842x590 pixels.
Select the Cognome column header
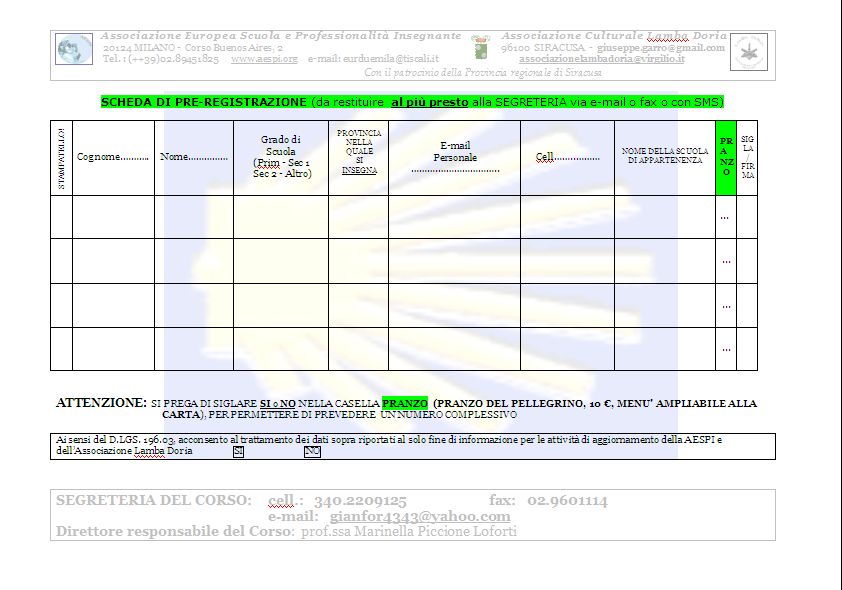(x=113, y=157)
